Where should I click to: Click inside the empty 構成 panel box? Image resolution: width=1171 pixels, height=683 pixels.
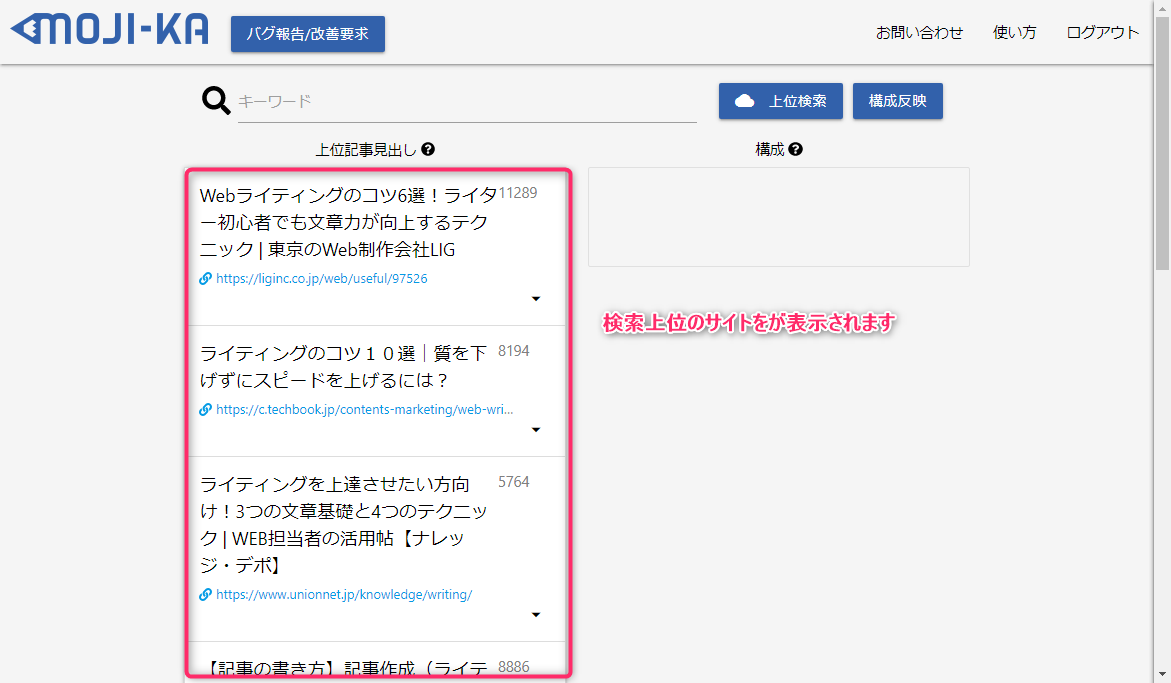[x=779, y=217]
